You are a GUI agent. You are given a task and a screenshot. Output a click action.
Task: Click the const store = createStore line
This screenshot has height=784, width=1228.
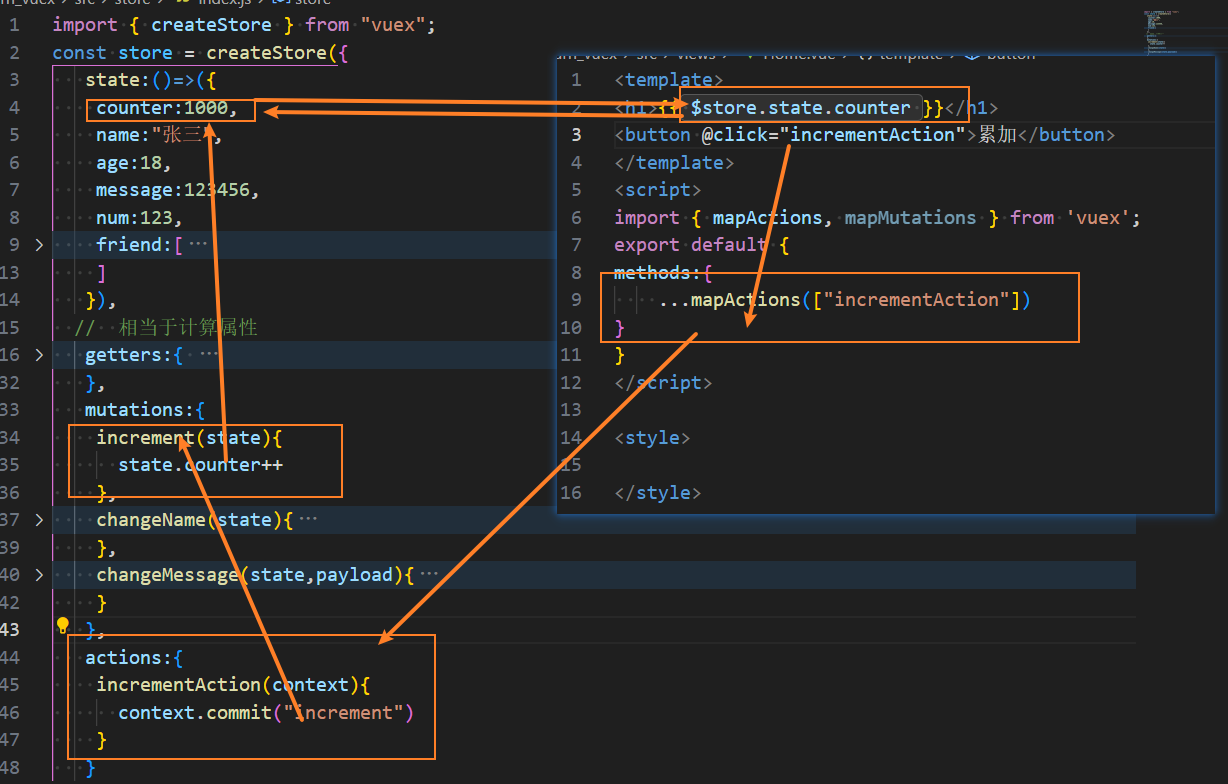200,52
